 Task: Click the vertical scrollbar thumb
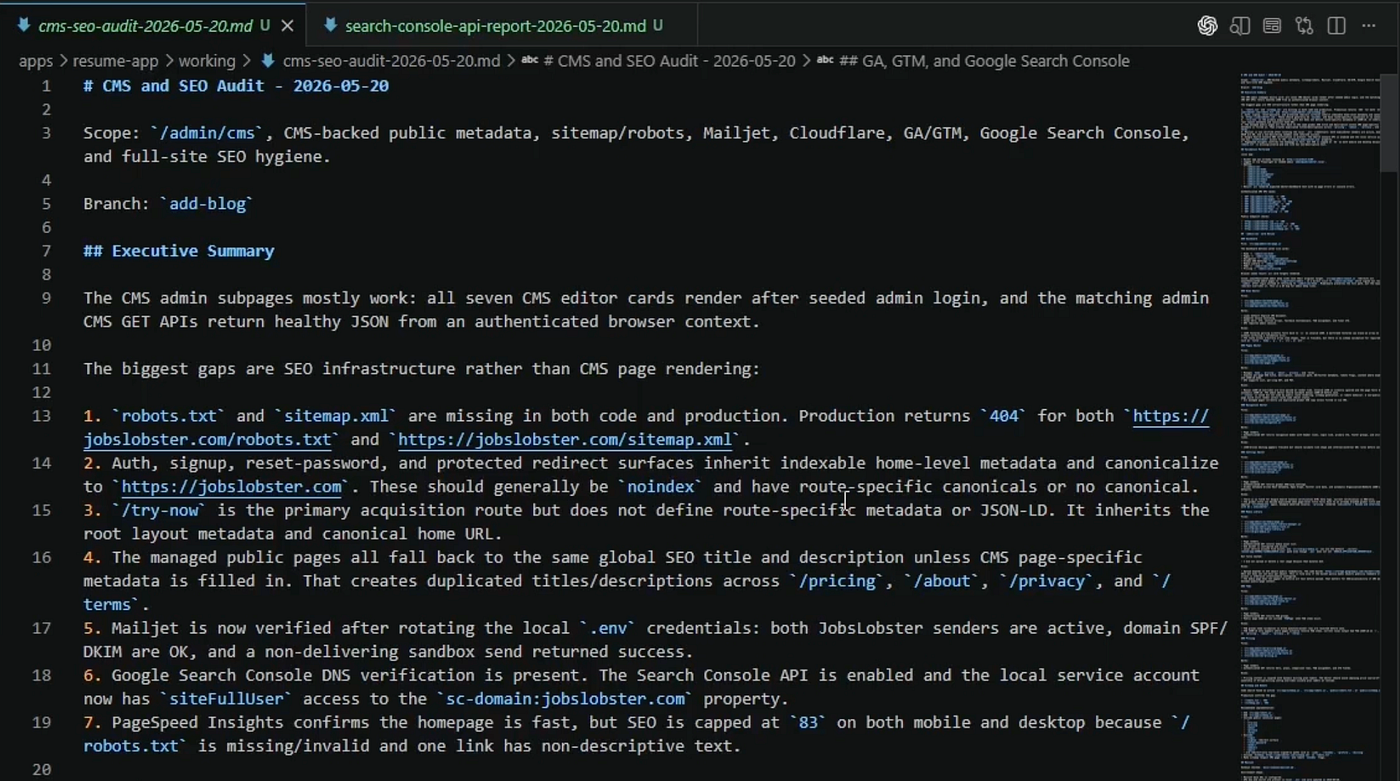coord(1390,122)
